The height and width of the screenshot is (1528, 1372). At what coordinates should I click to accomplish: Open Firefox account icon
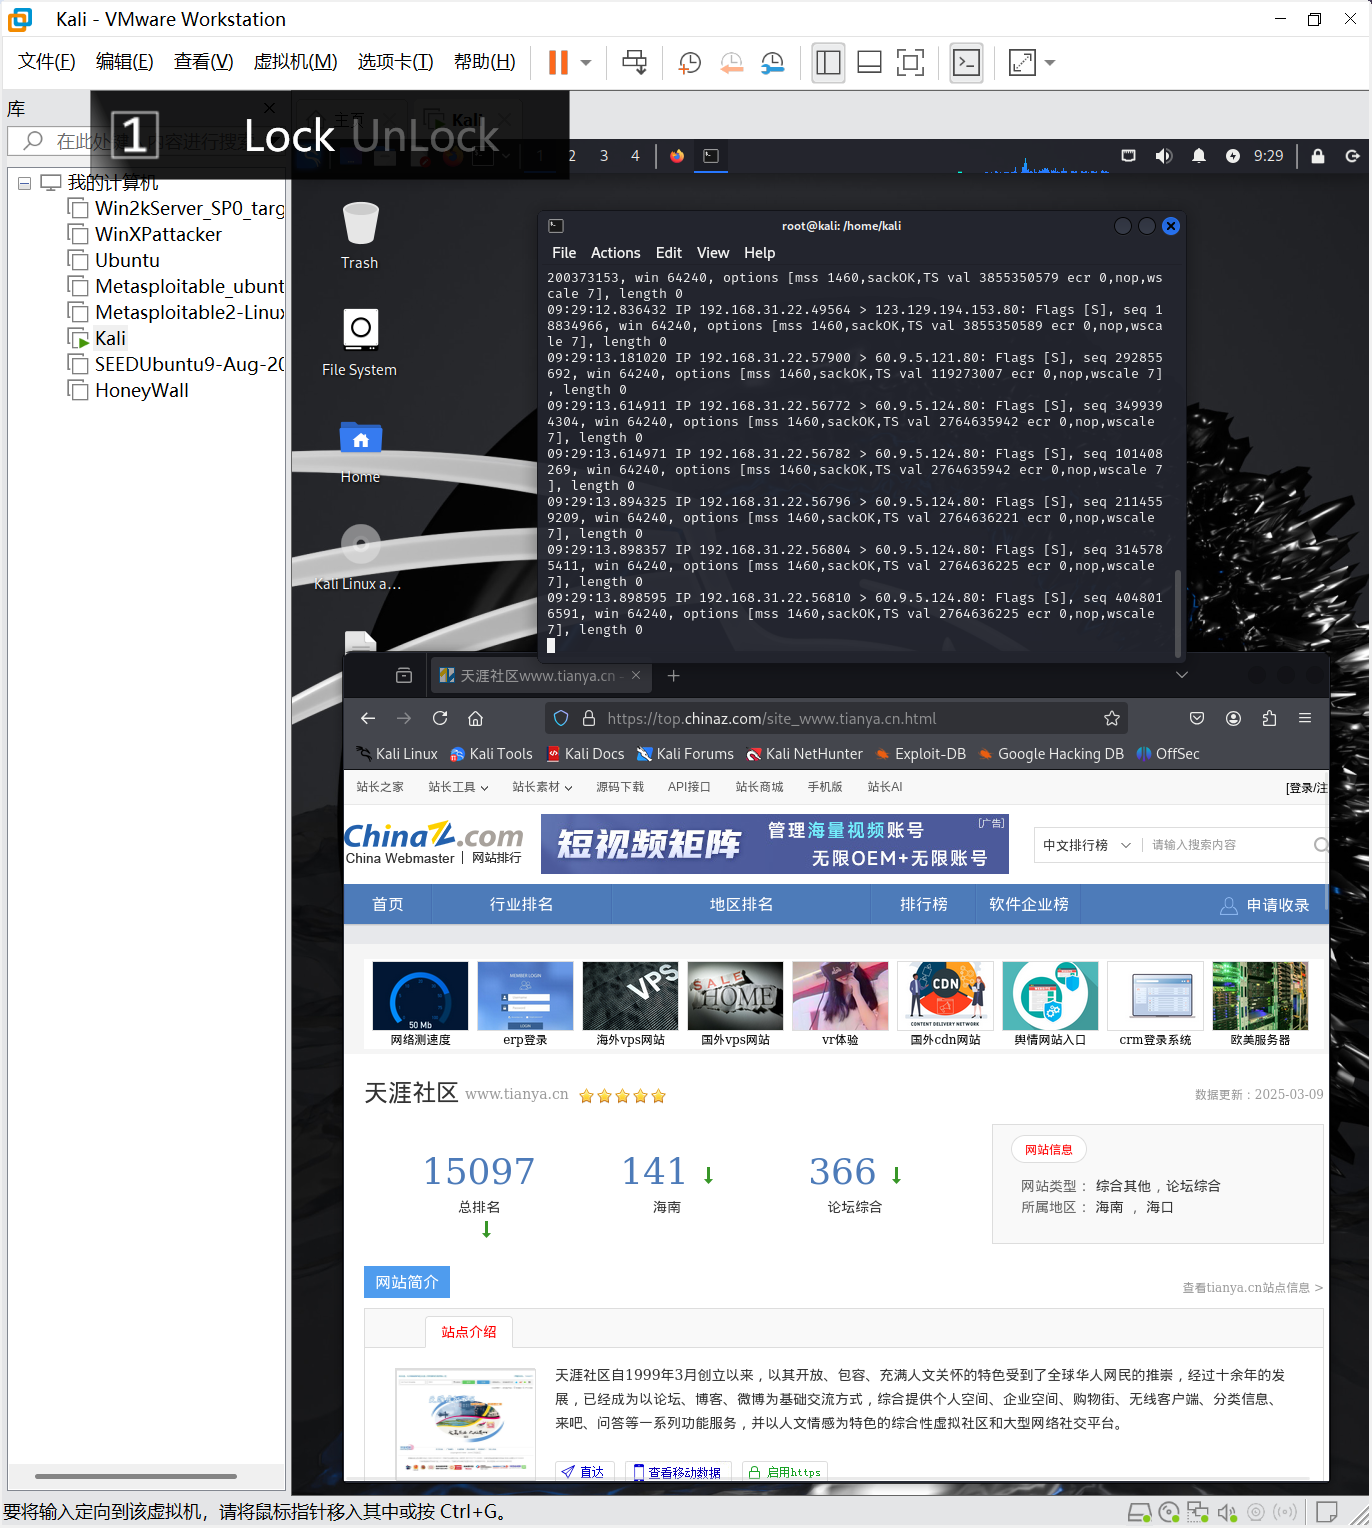[x=1233, y=718]
